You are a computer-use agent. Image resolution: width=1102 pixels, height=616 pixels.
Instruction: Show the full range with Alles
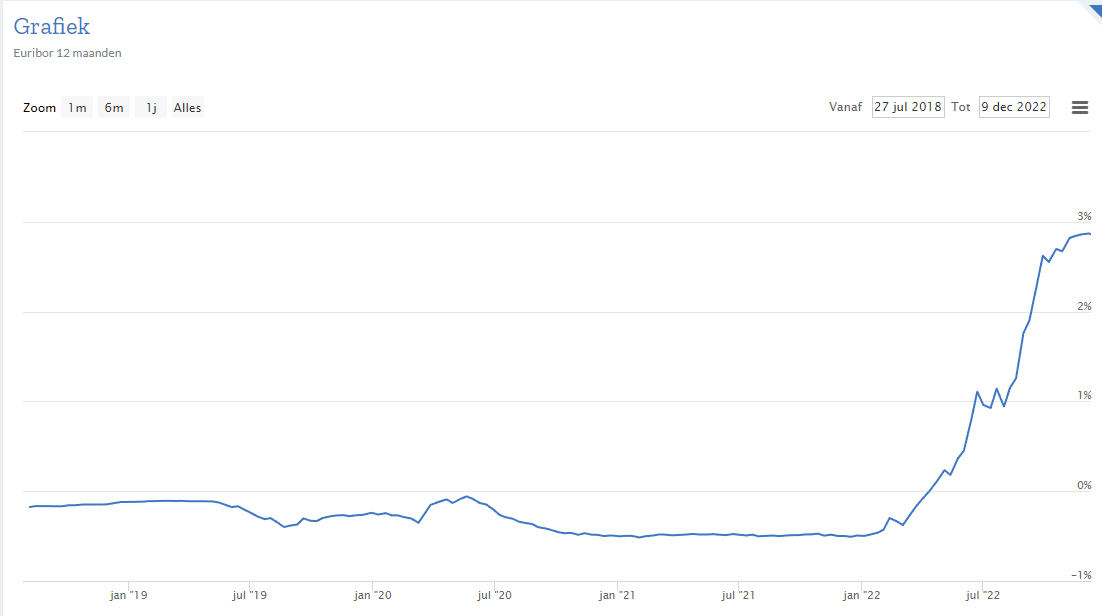(x=187, y=108)
